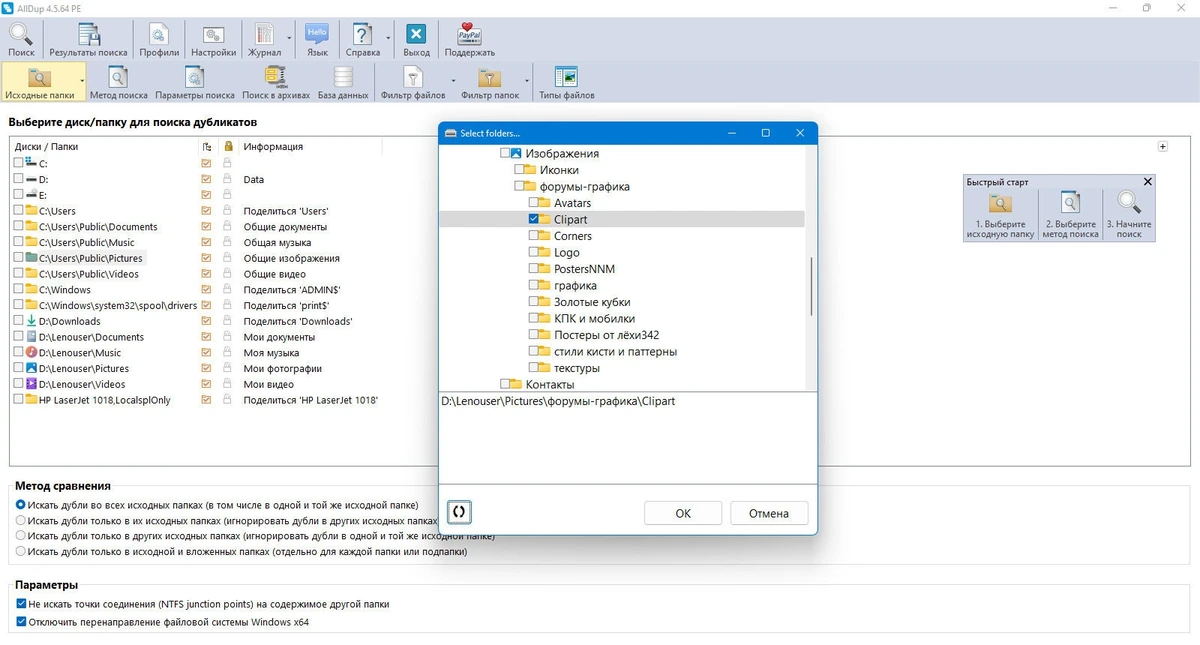Viewport: 1200px width, 645px height.
Task: Open the Типы файлов section
Action: coord(566,82)
